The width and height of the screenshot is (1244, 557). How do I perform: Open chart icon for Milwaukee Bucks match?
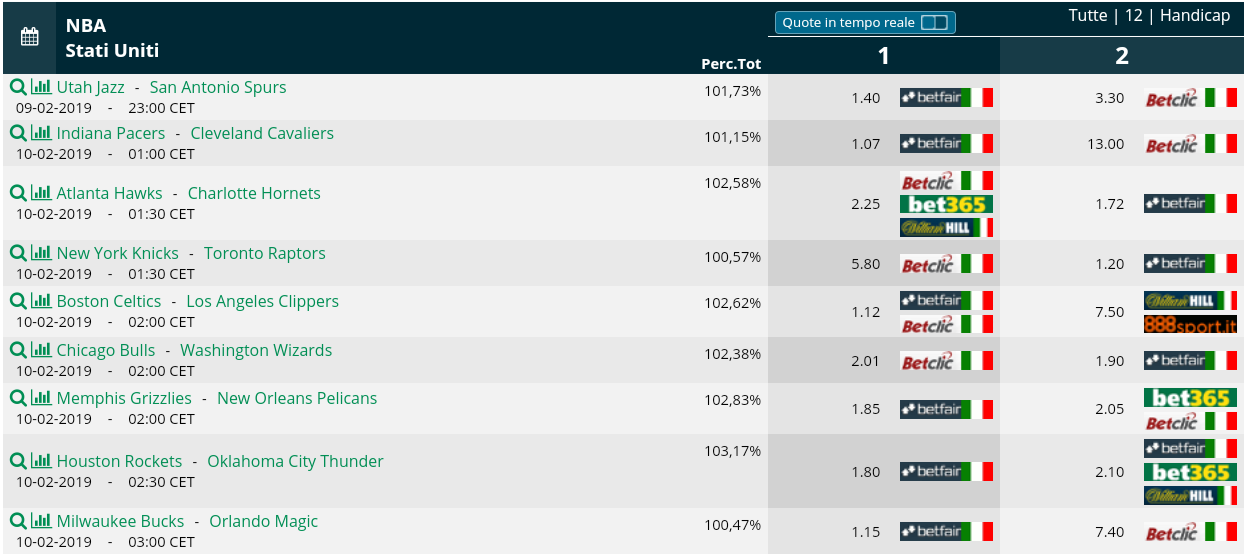pos(41,521)
